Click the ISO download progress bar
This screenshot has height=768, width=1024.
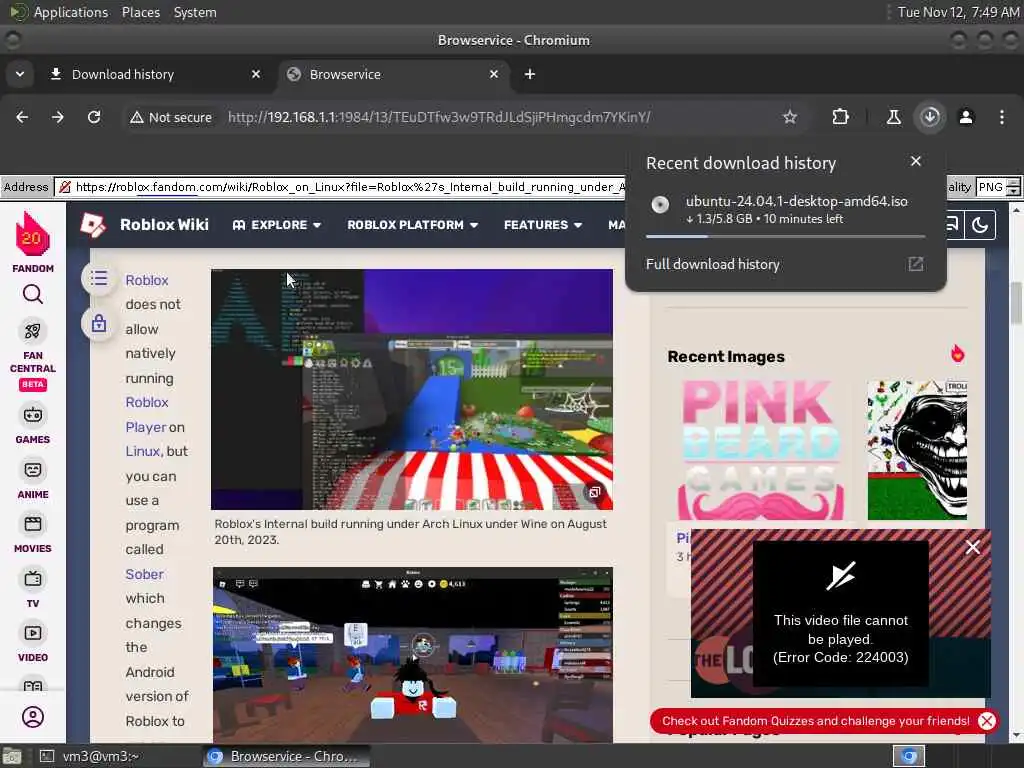click(x=786, y=236)
